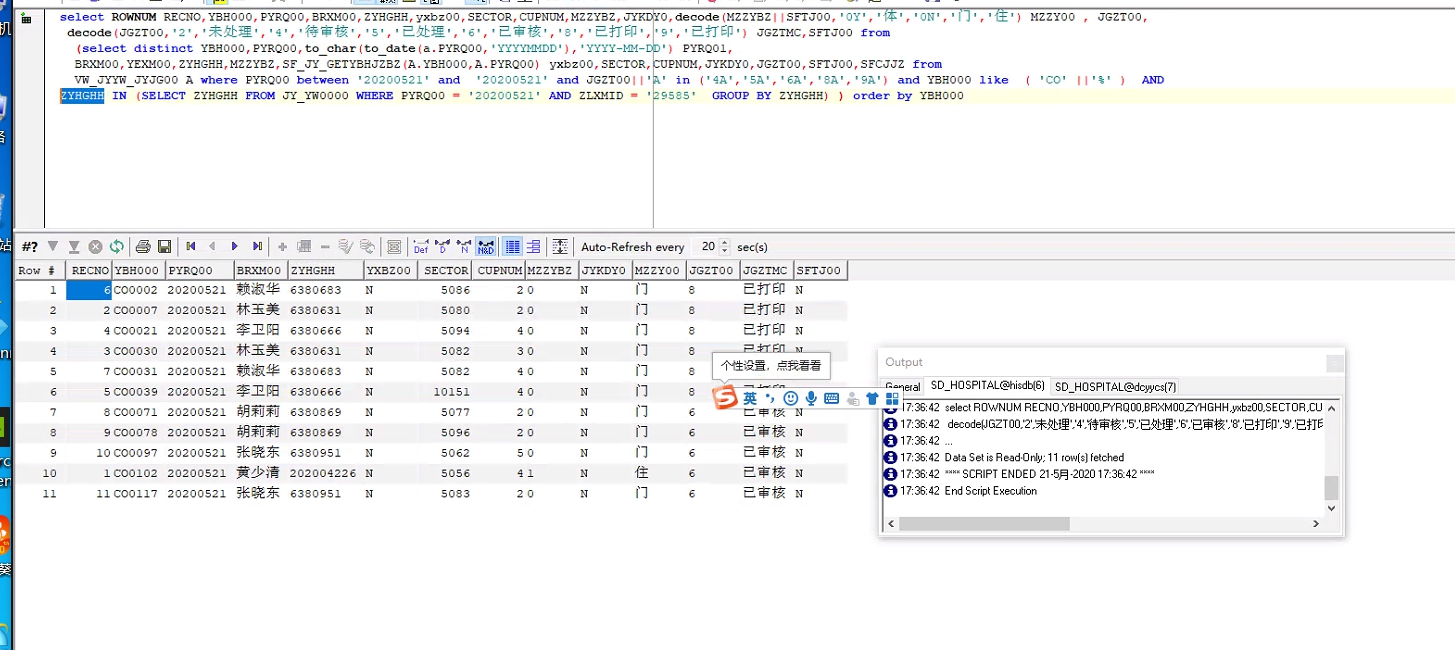Click the Sogou voice input microphone
The image size is (1455, 650).
click(x=811, y=399)
